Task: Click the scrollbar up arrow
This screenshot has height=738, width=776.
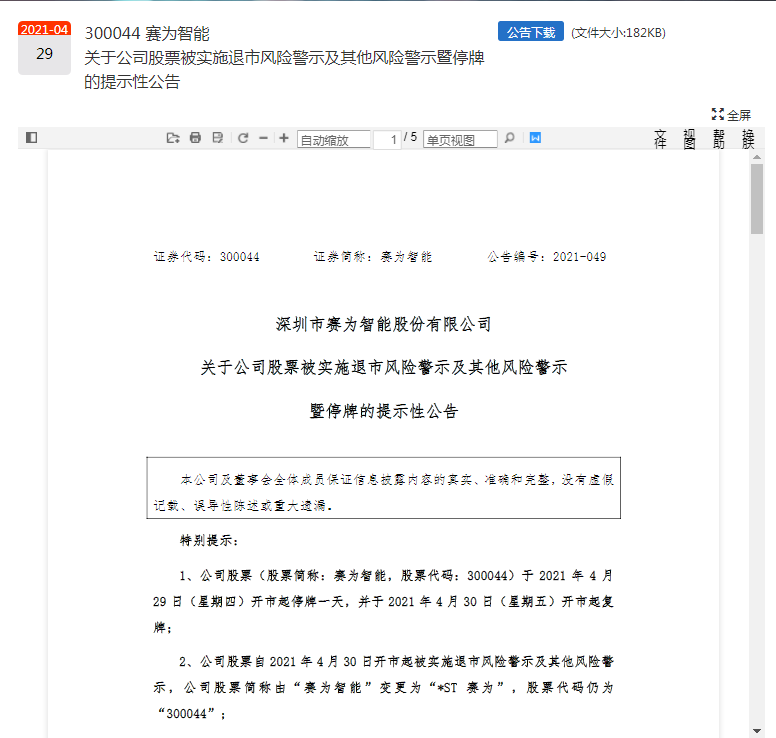Action: 757,157
